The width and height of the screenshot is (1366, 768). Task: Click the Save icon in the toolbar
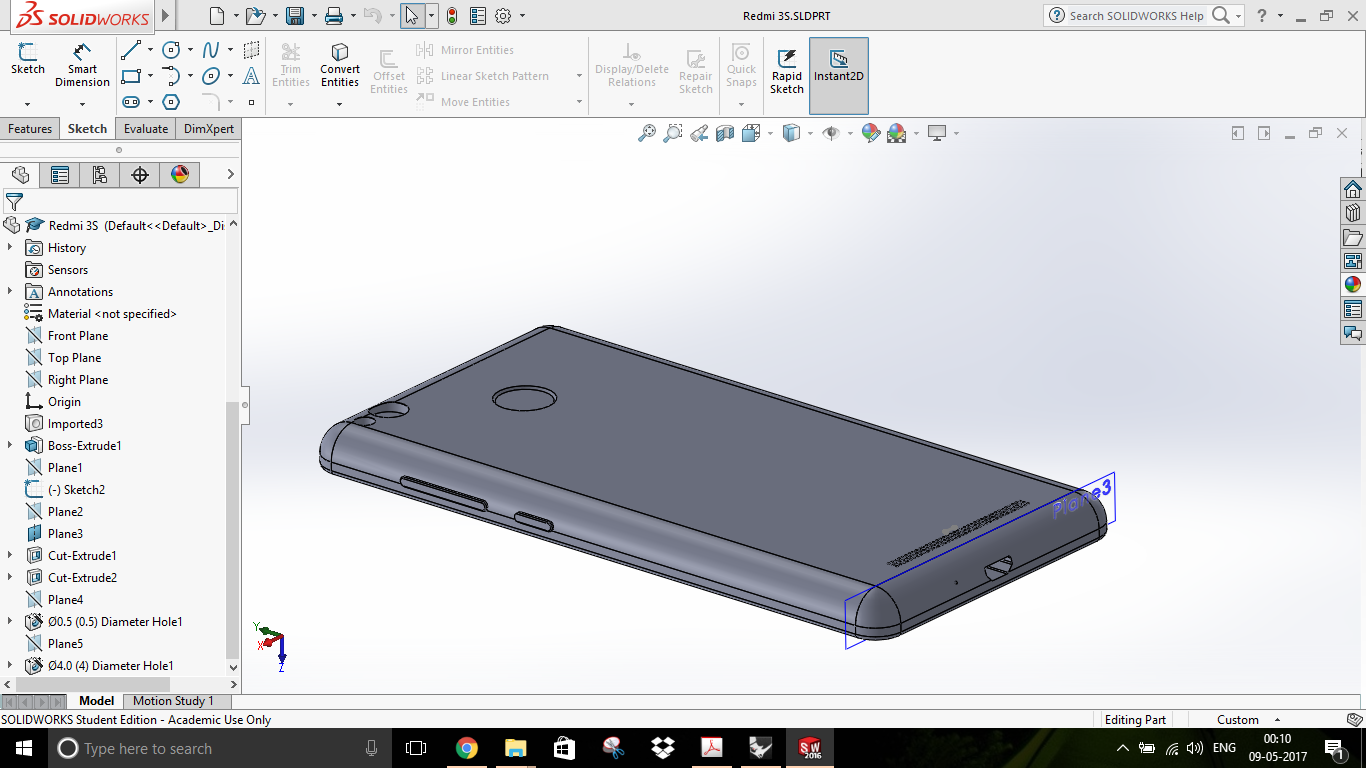coord(295,16)
